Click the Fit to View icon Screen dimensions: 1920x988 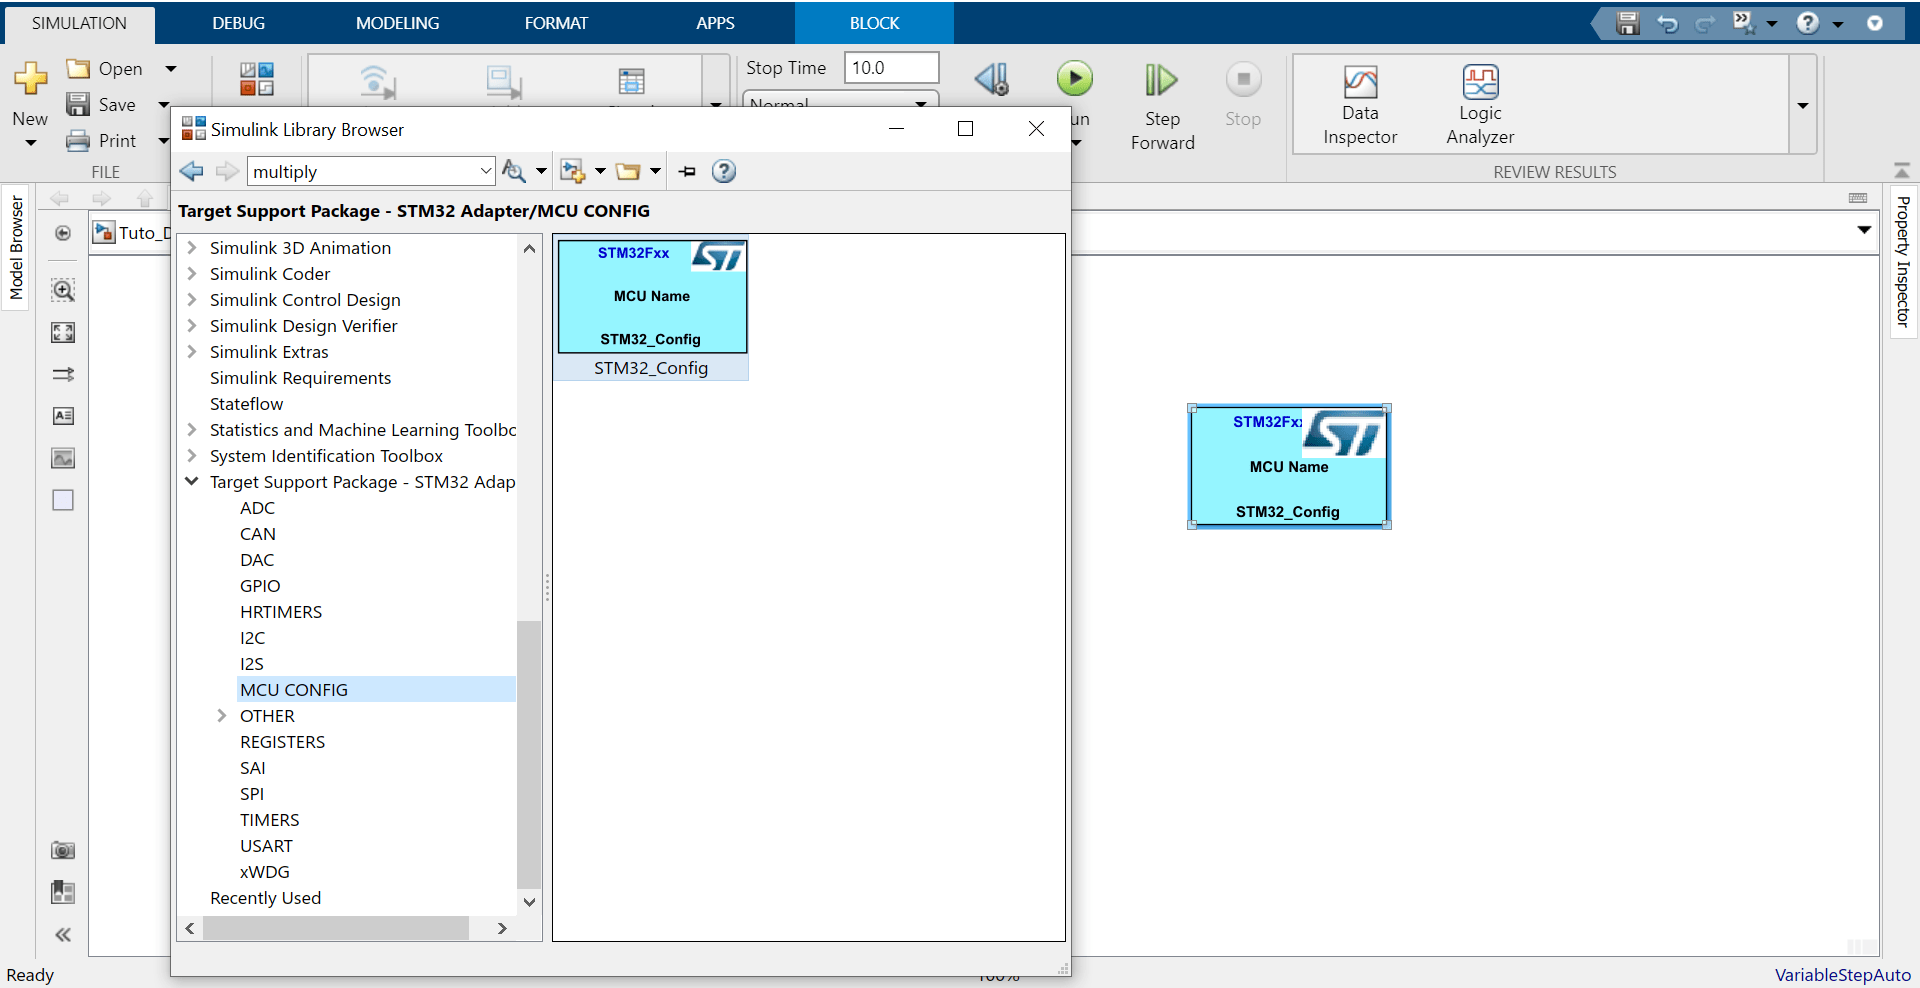click(63, 332)
